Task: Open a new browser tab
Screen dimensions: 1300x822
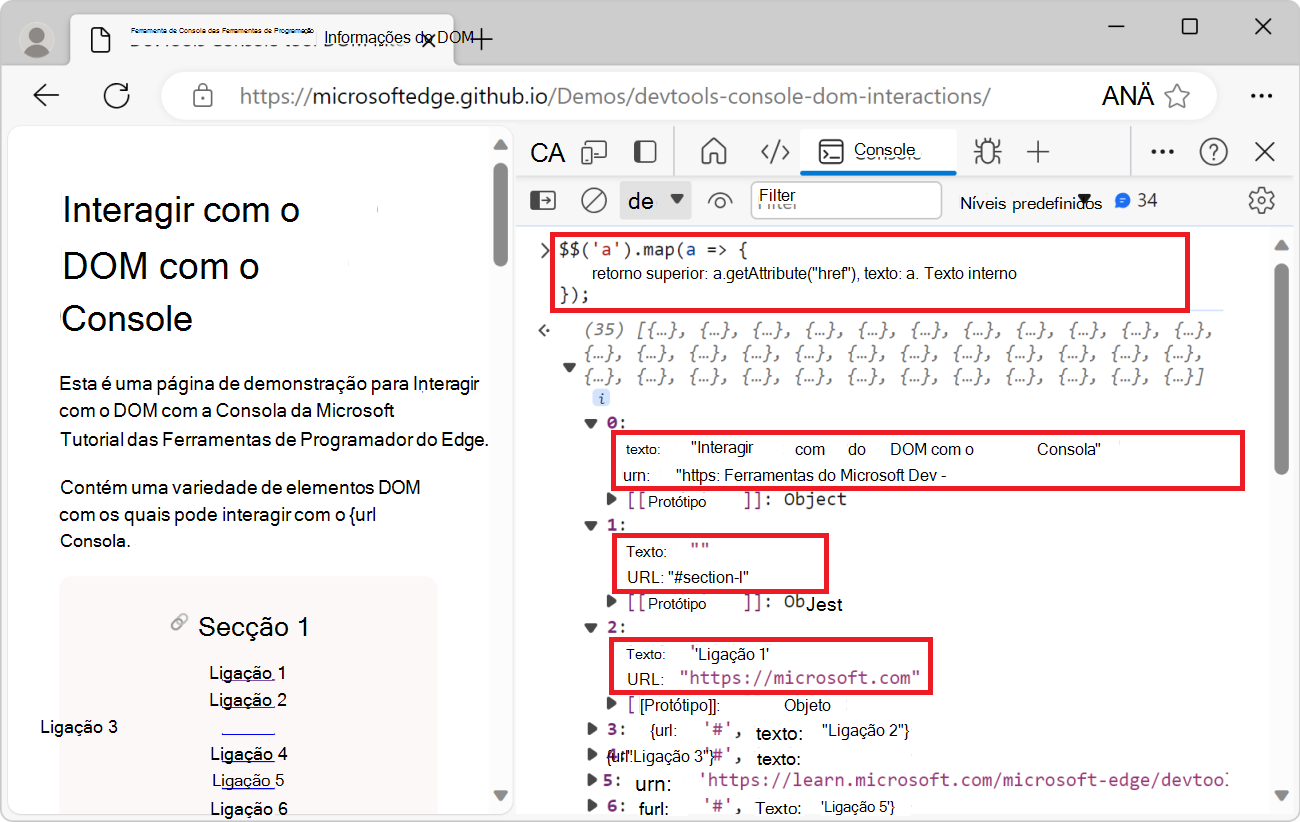Action: click(483, 39)
